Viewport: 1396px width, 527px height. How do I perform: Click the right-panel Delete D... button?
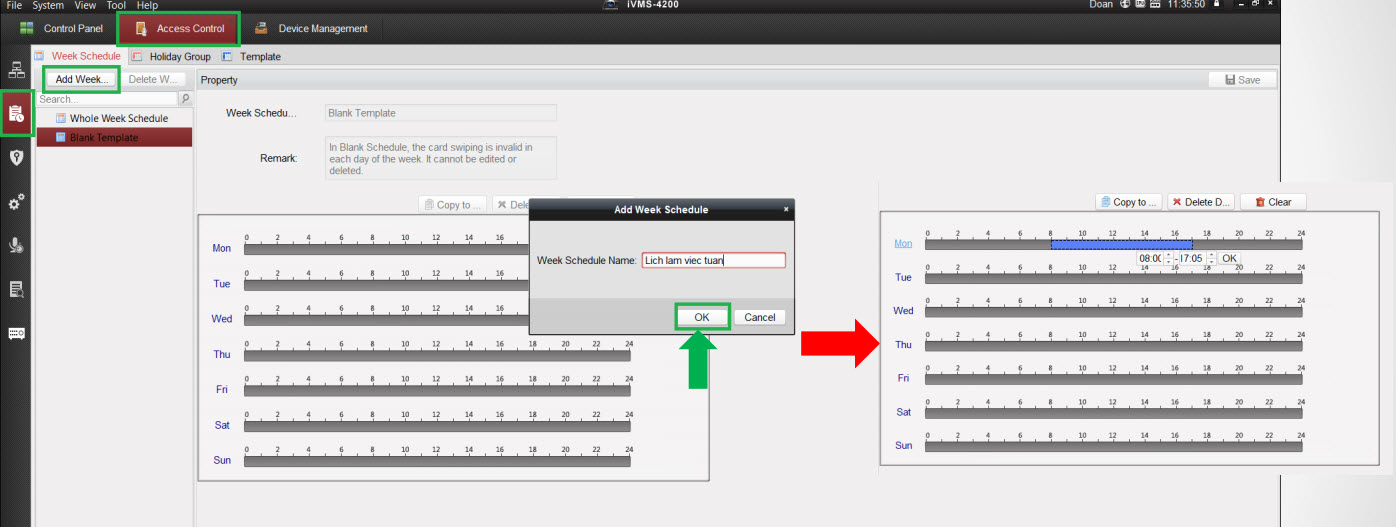pos(1202,202)
